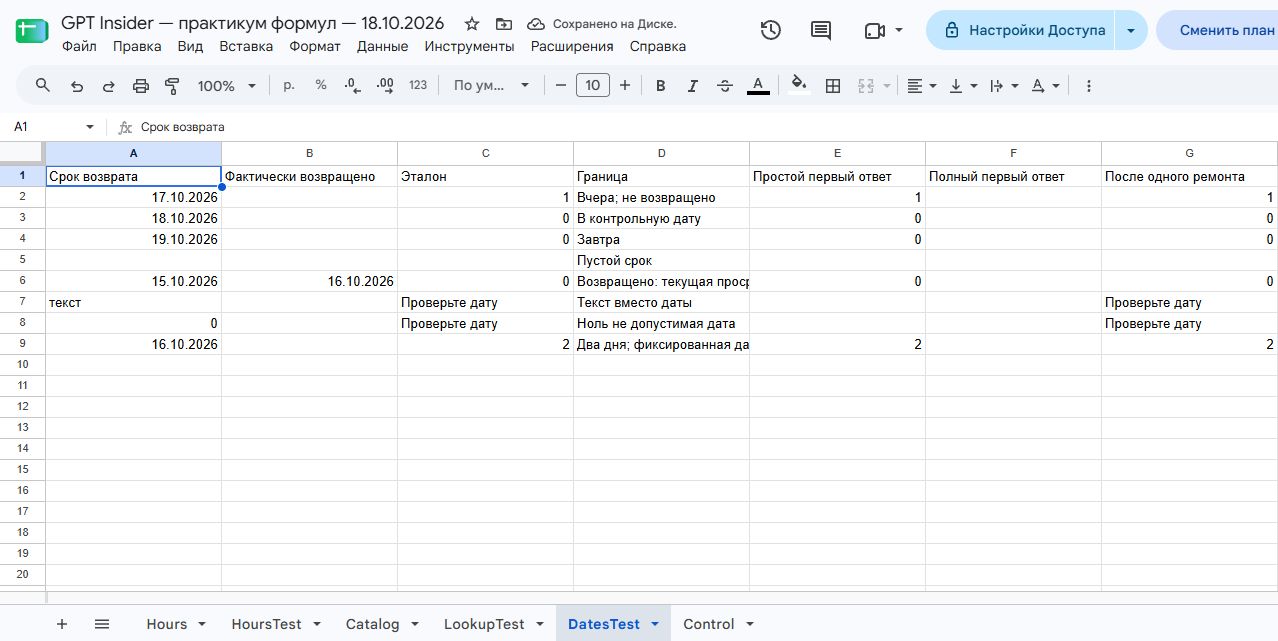Toggle italic formatting

[692, 86]
